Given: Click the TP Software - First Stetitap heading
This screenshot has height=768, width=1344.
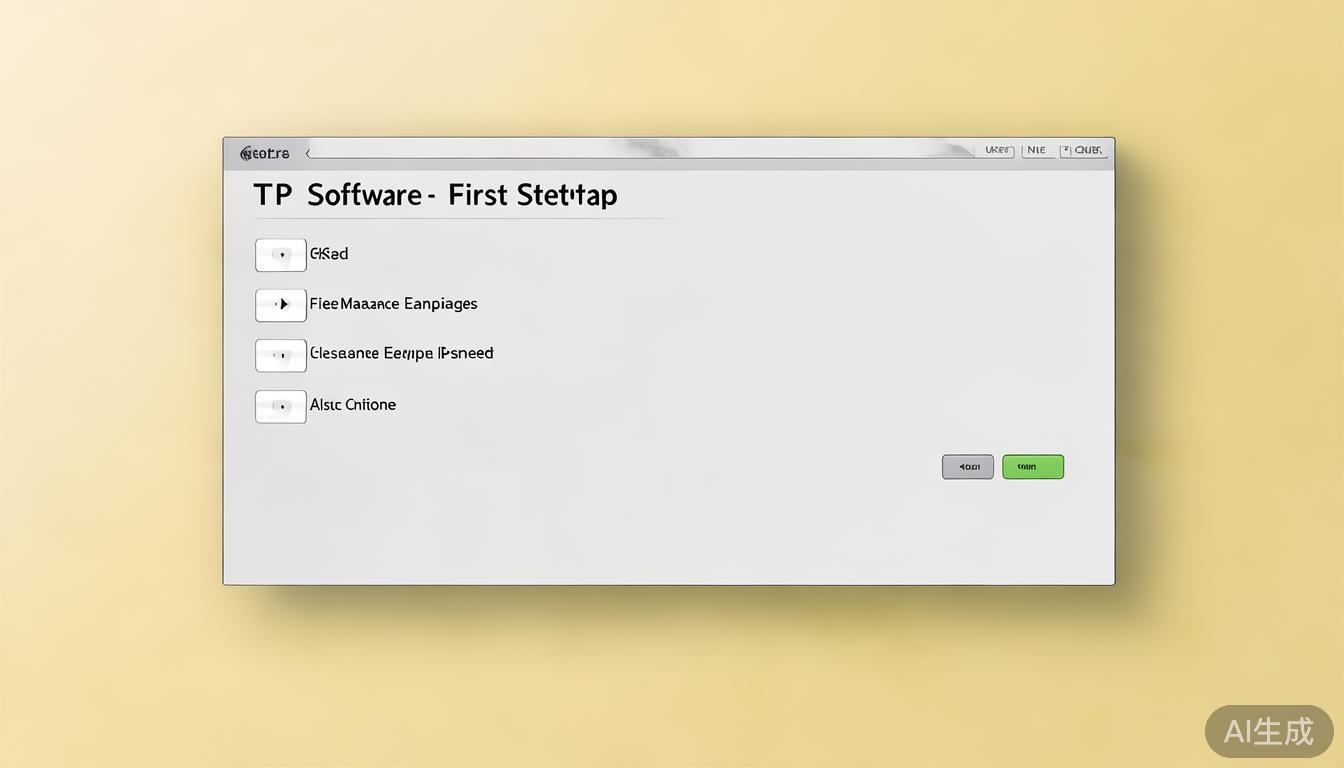Looking at the screenshot, I should tap(435, 195).
